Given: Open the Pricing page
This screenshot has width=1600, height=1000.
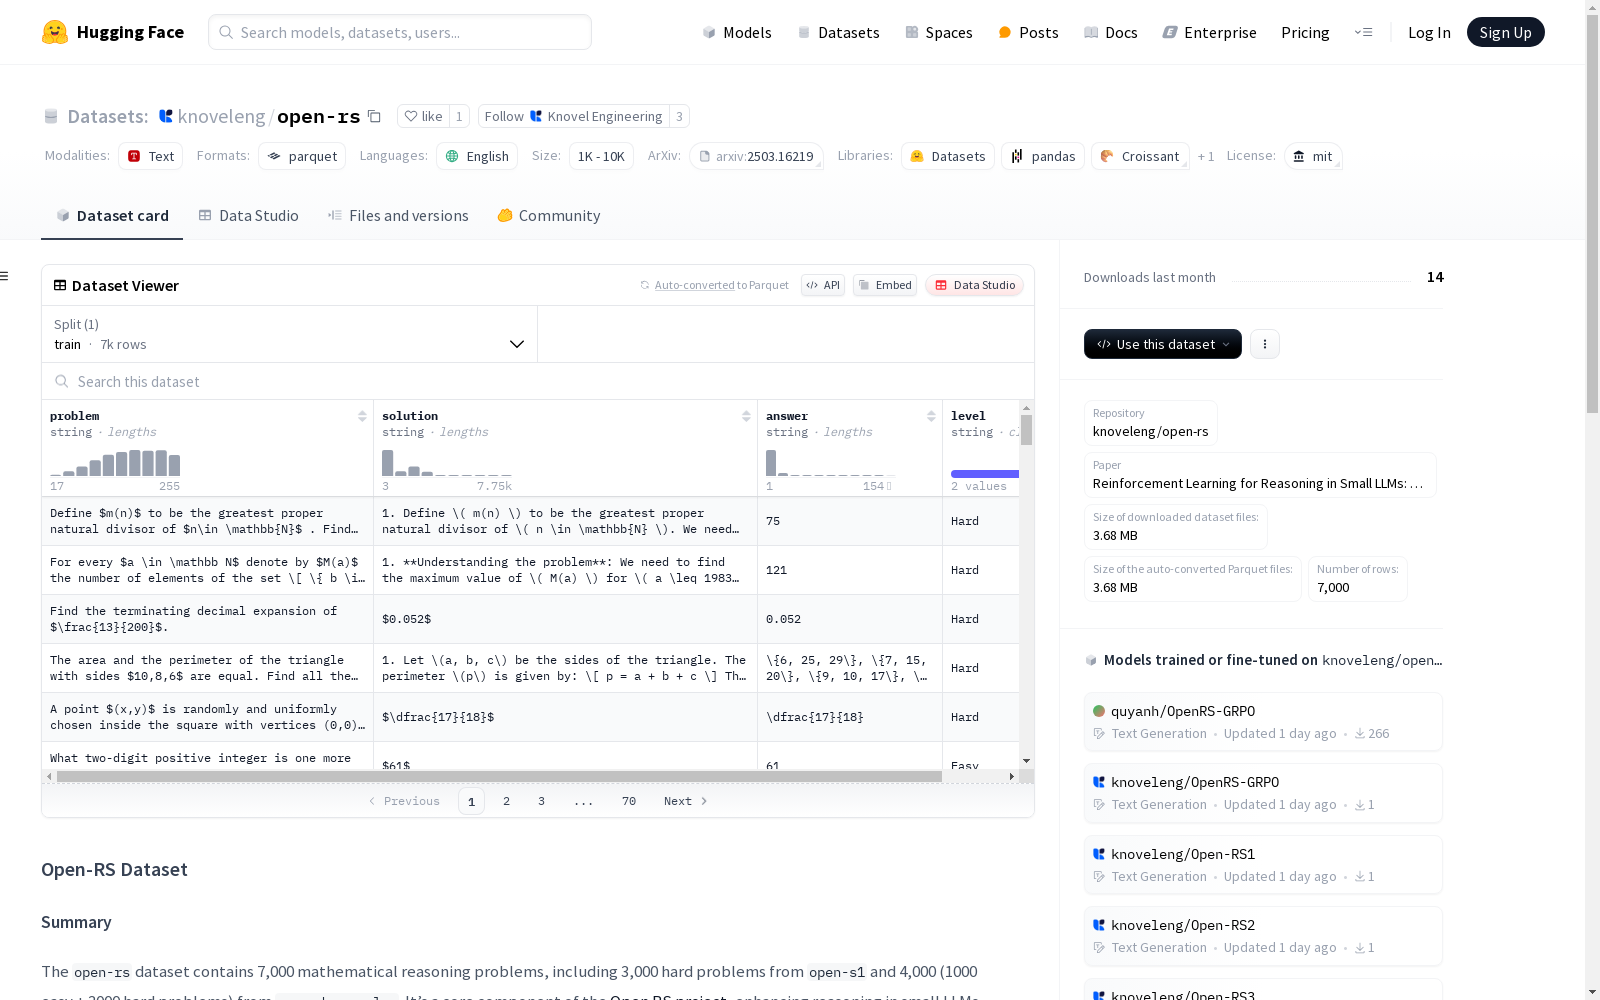Looking at the screenshot, I should click(1305, 32).
